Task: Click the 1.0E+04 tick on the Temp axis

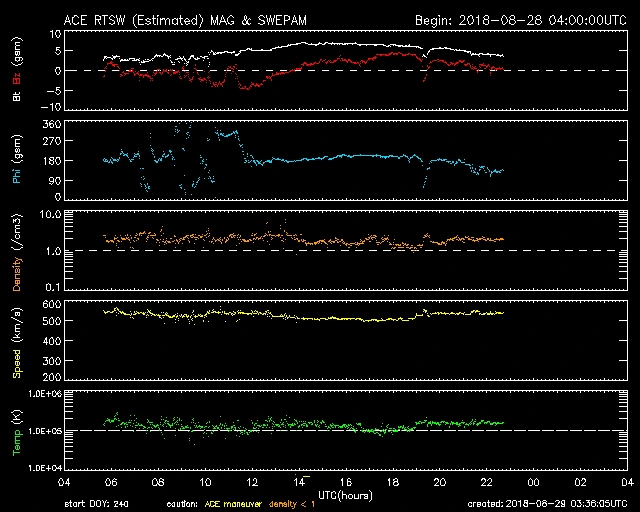Action: click(45, 468)
